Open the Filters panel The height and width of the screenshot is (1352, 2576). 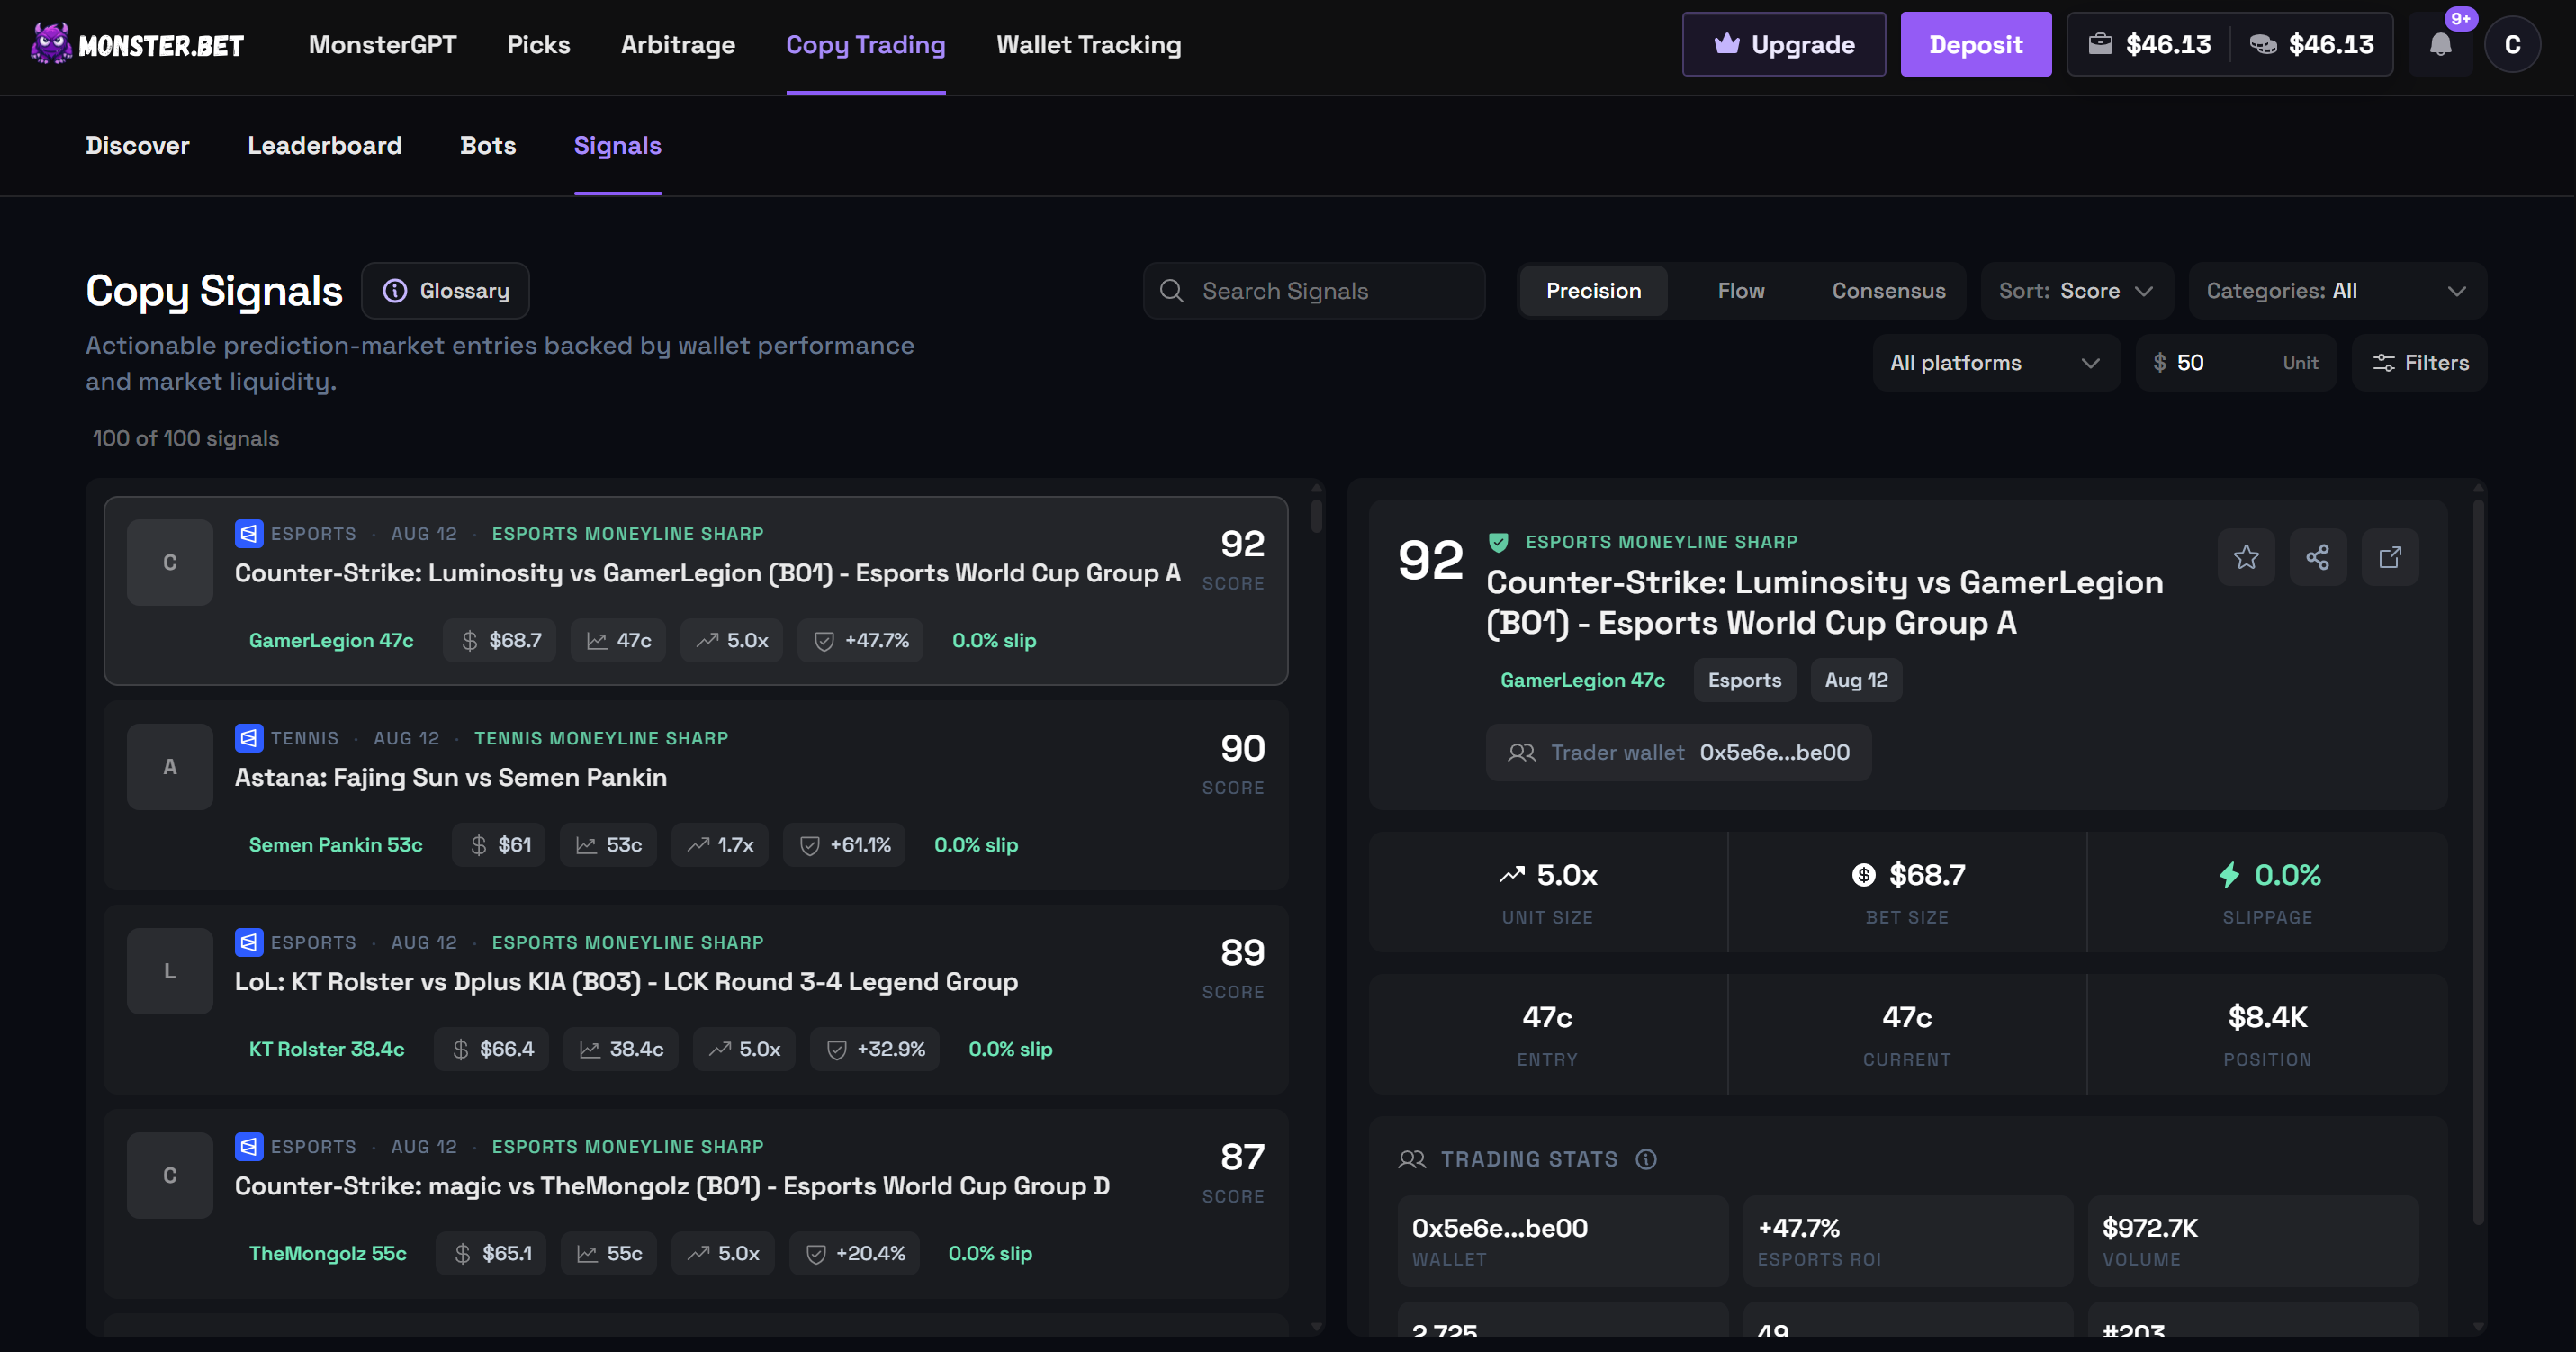[2419, 363]
